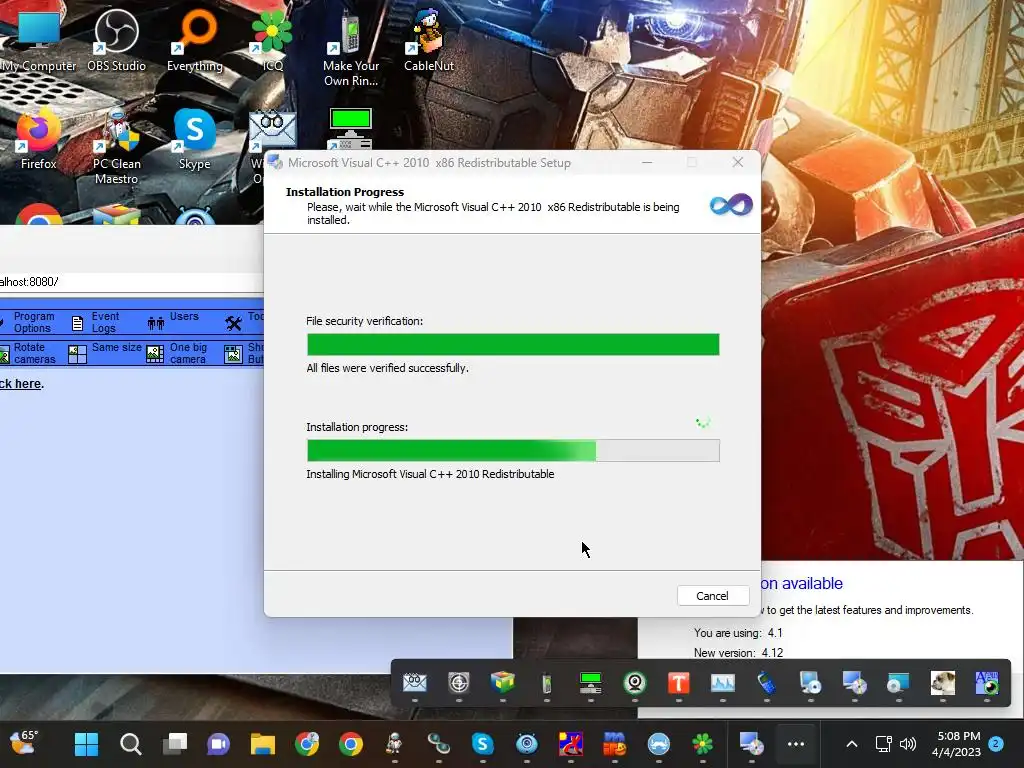Launch Skype from the desktop
Image resolution: width=1024 pixels, height=768 pixels.
195,138
